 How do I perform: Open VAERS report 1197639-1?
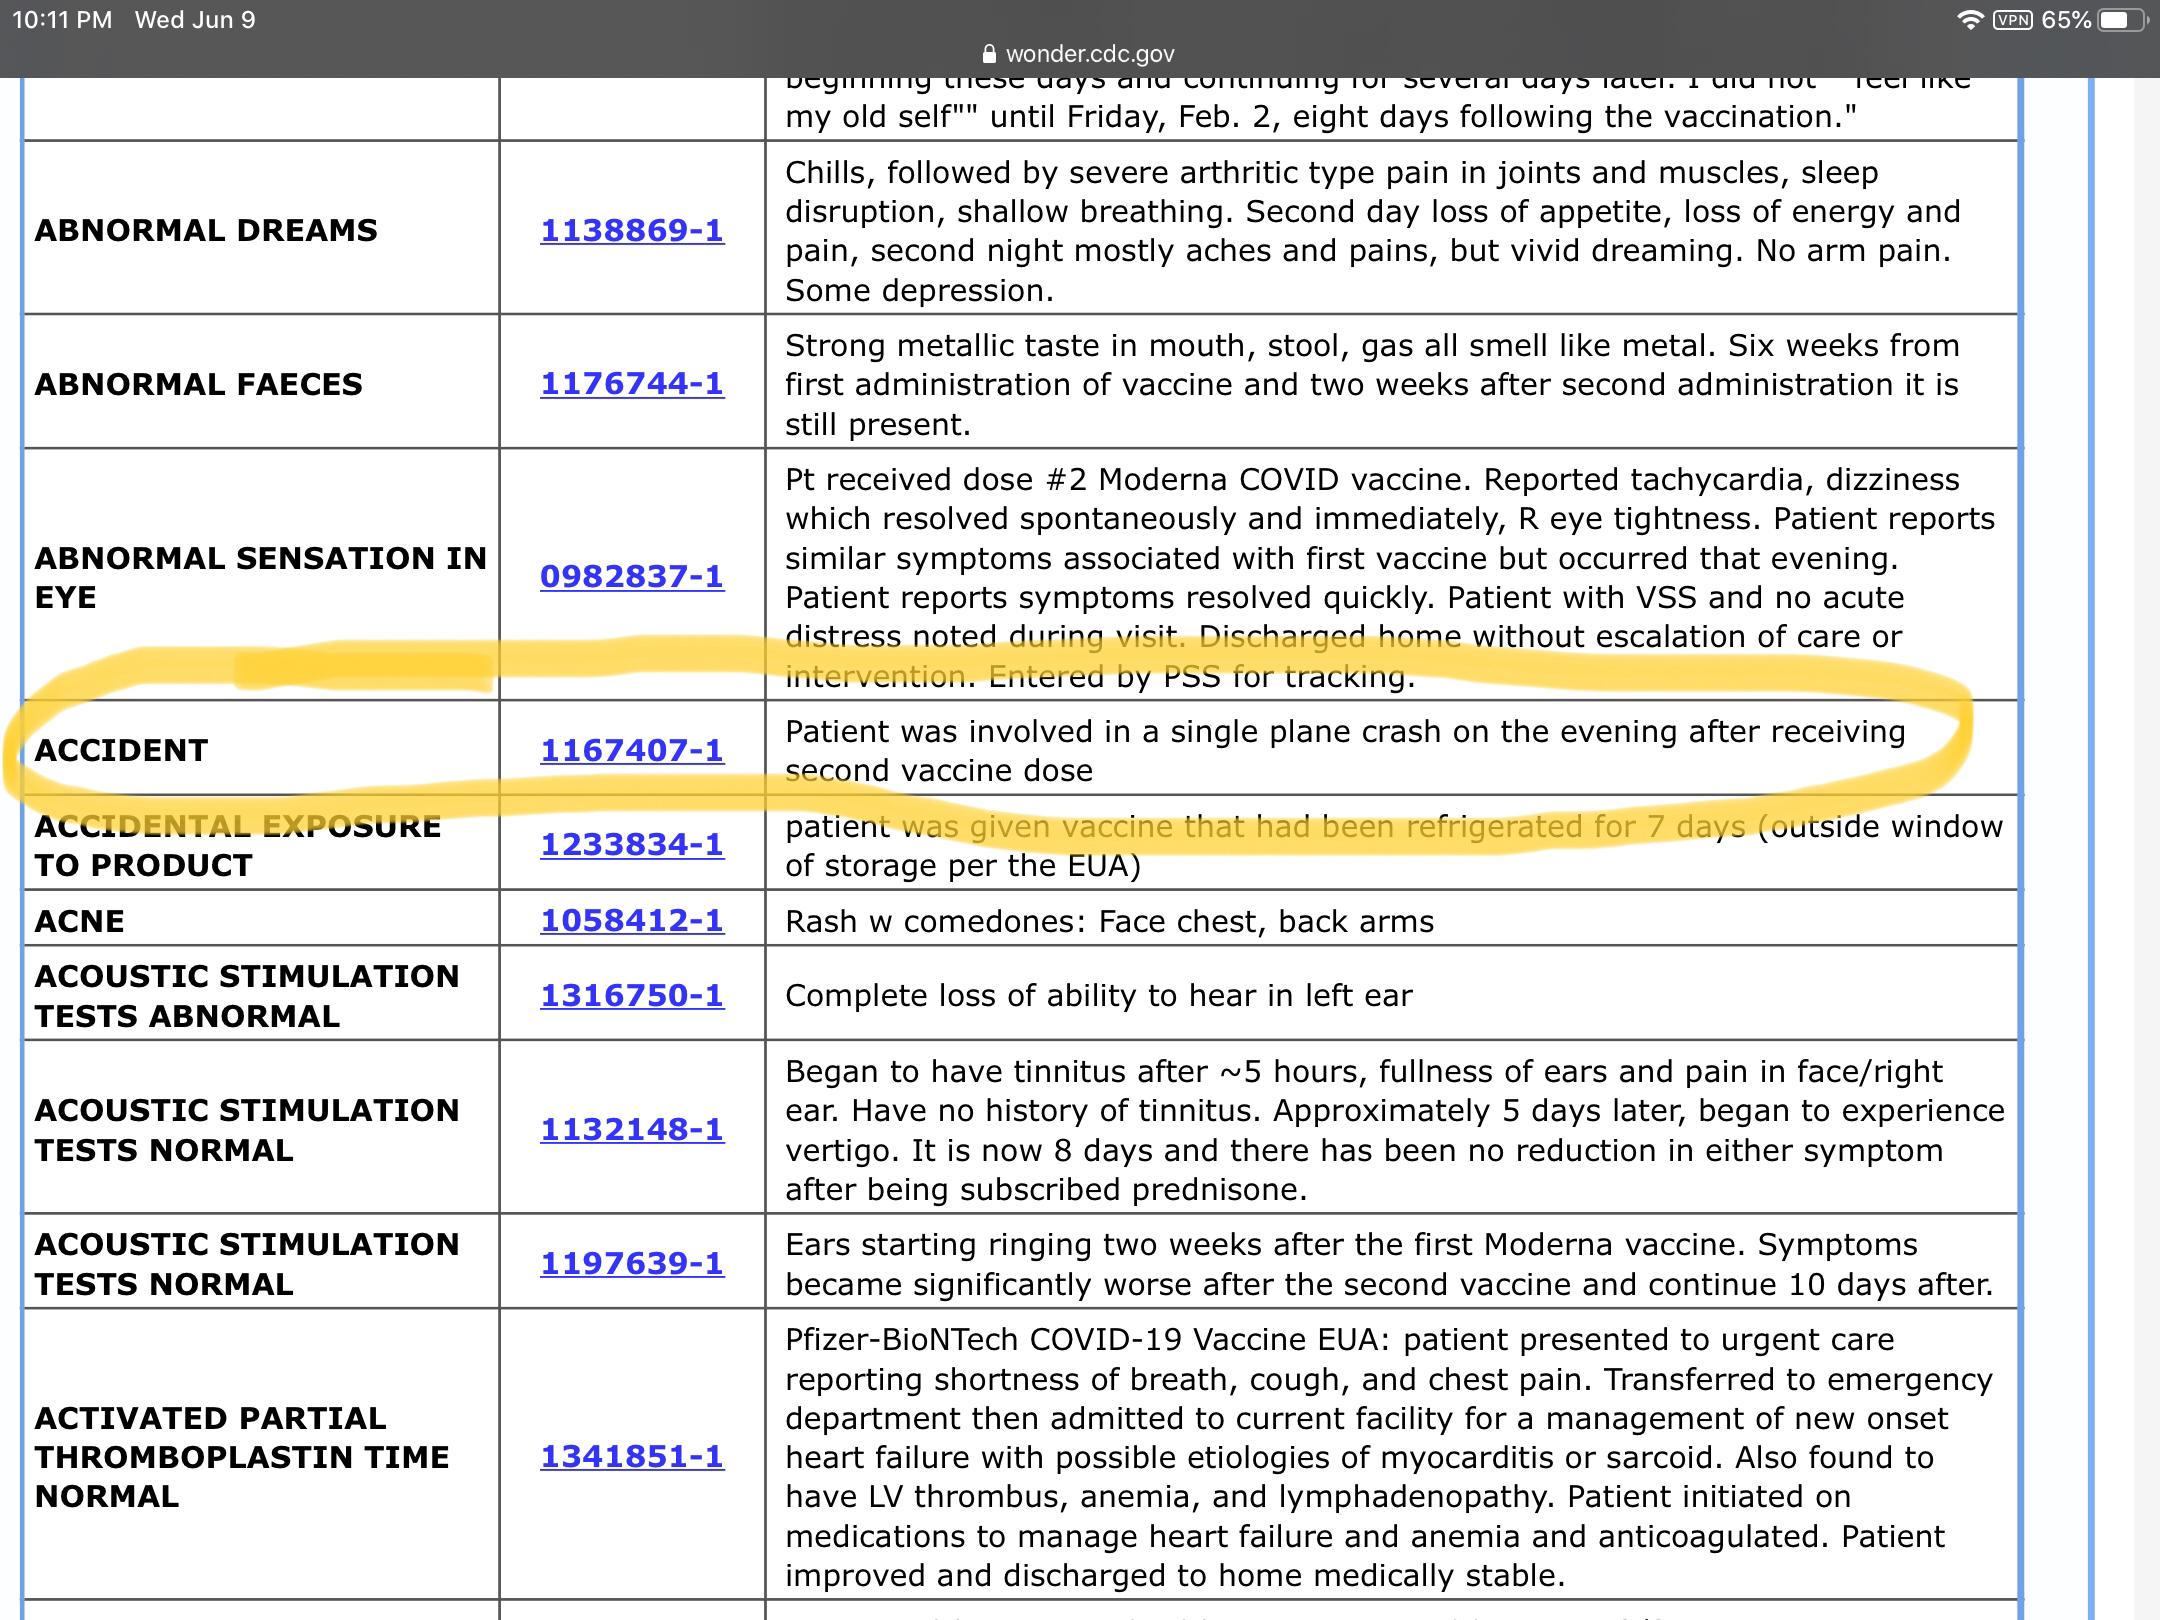pyautogui.click(x=632, y=1263)
